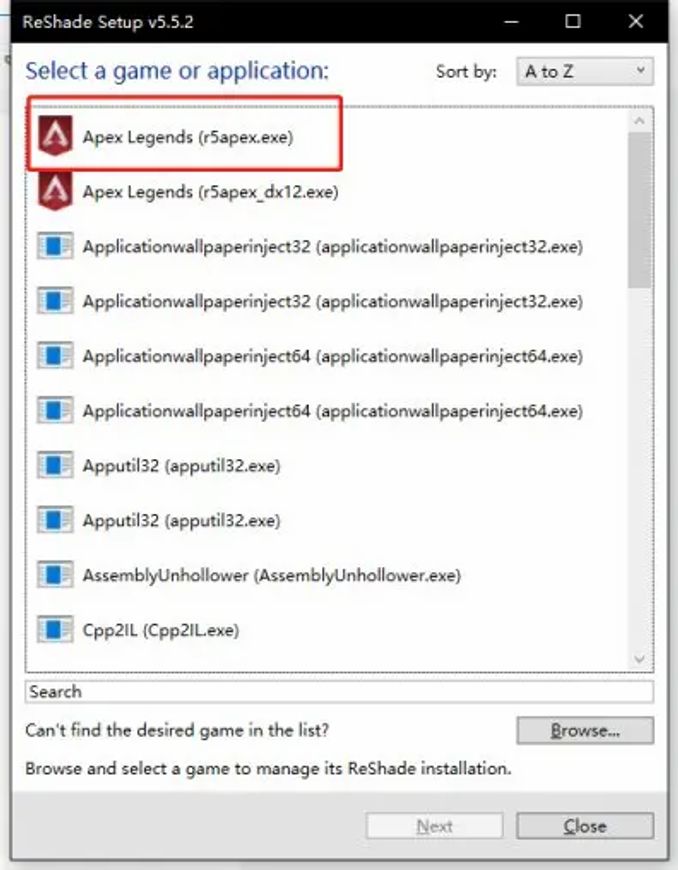Click the second Apputil32 entry icon
This screenshot has width=678, height=870.
(55, 520)
